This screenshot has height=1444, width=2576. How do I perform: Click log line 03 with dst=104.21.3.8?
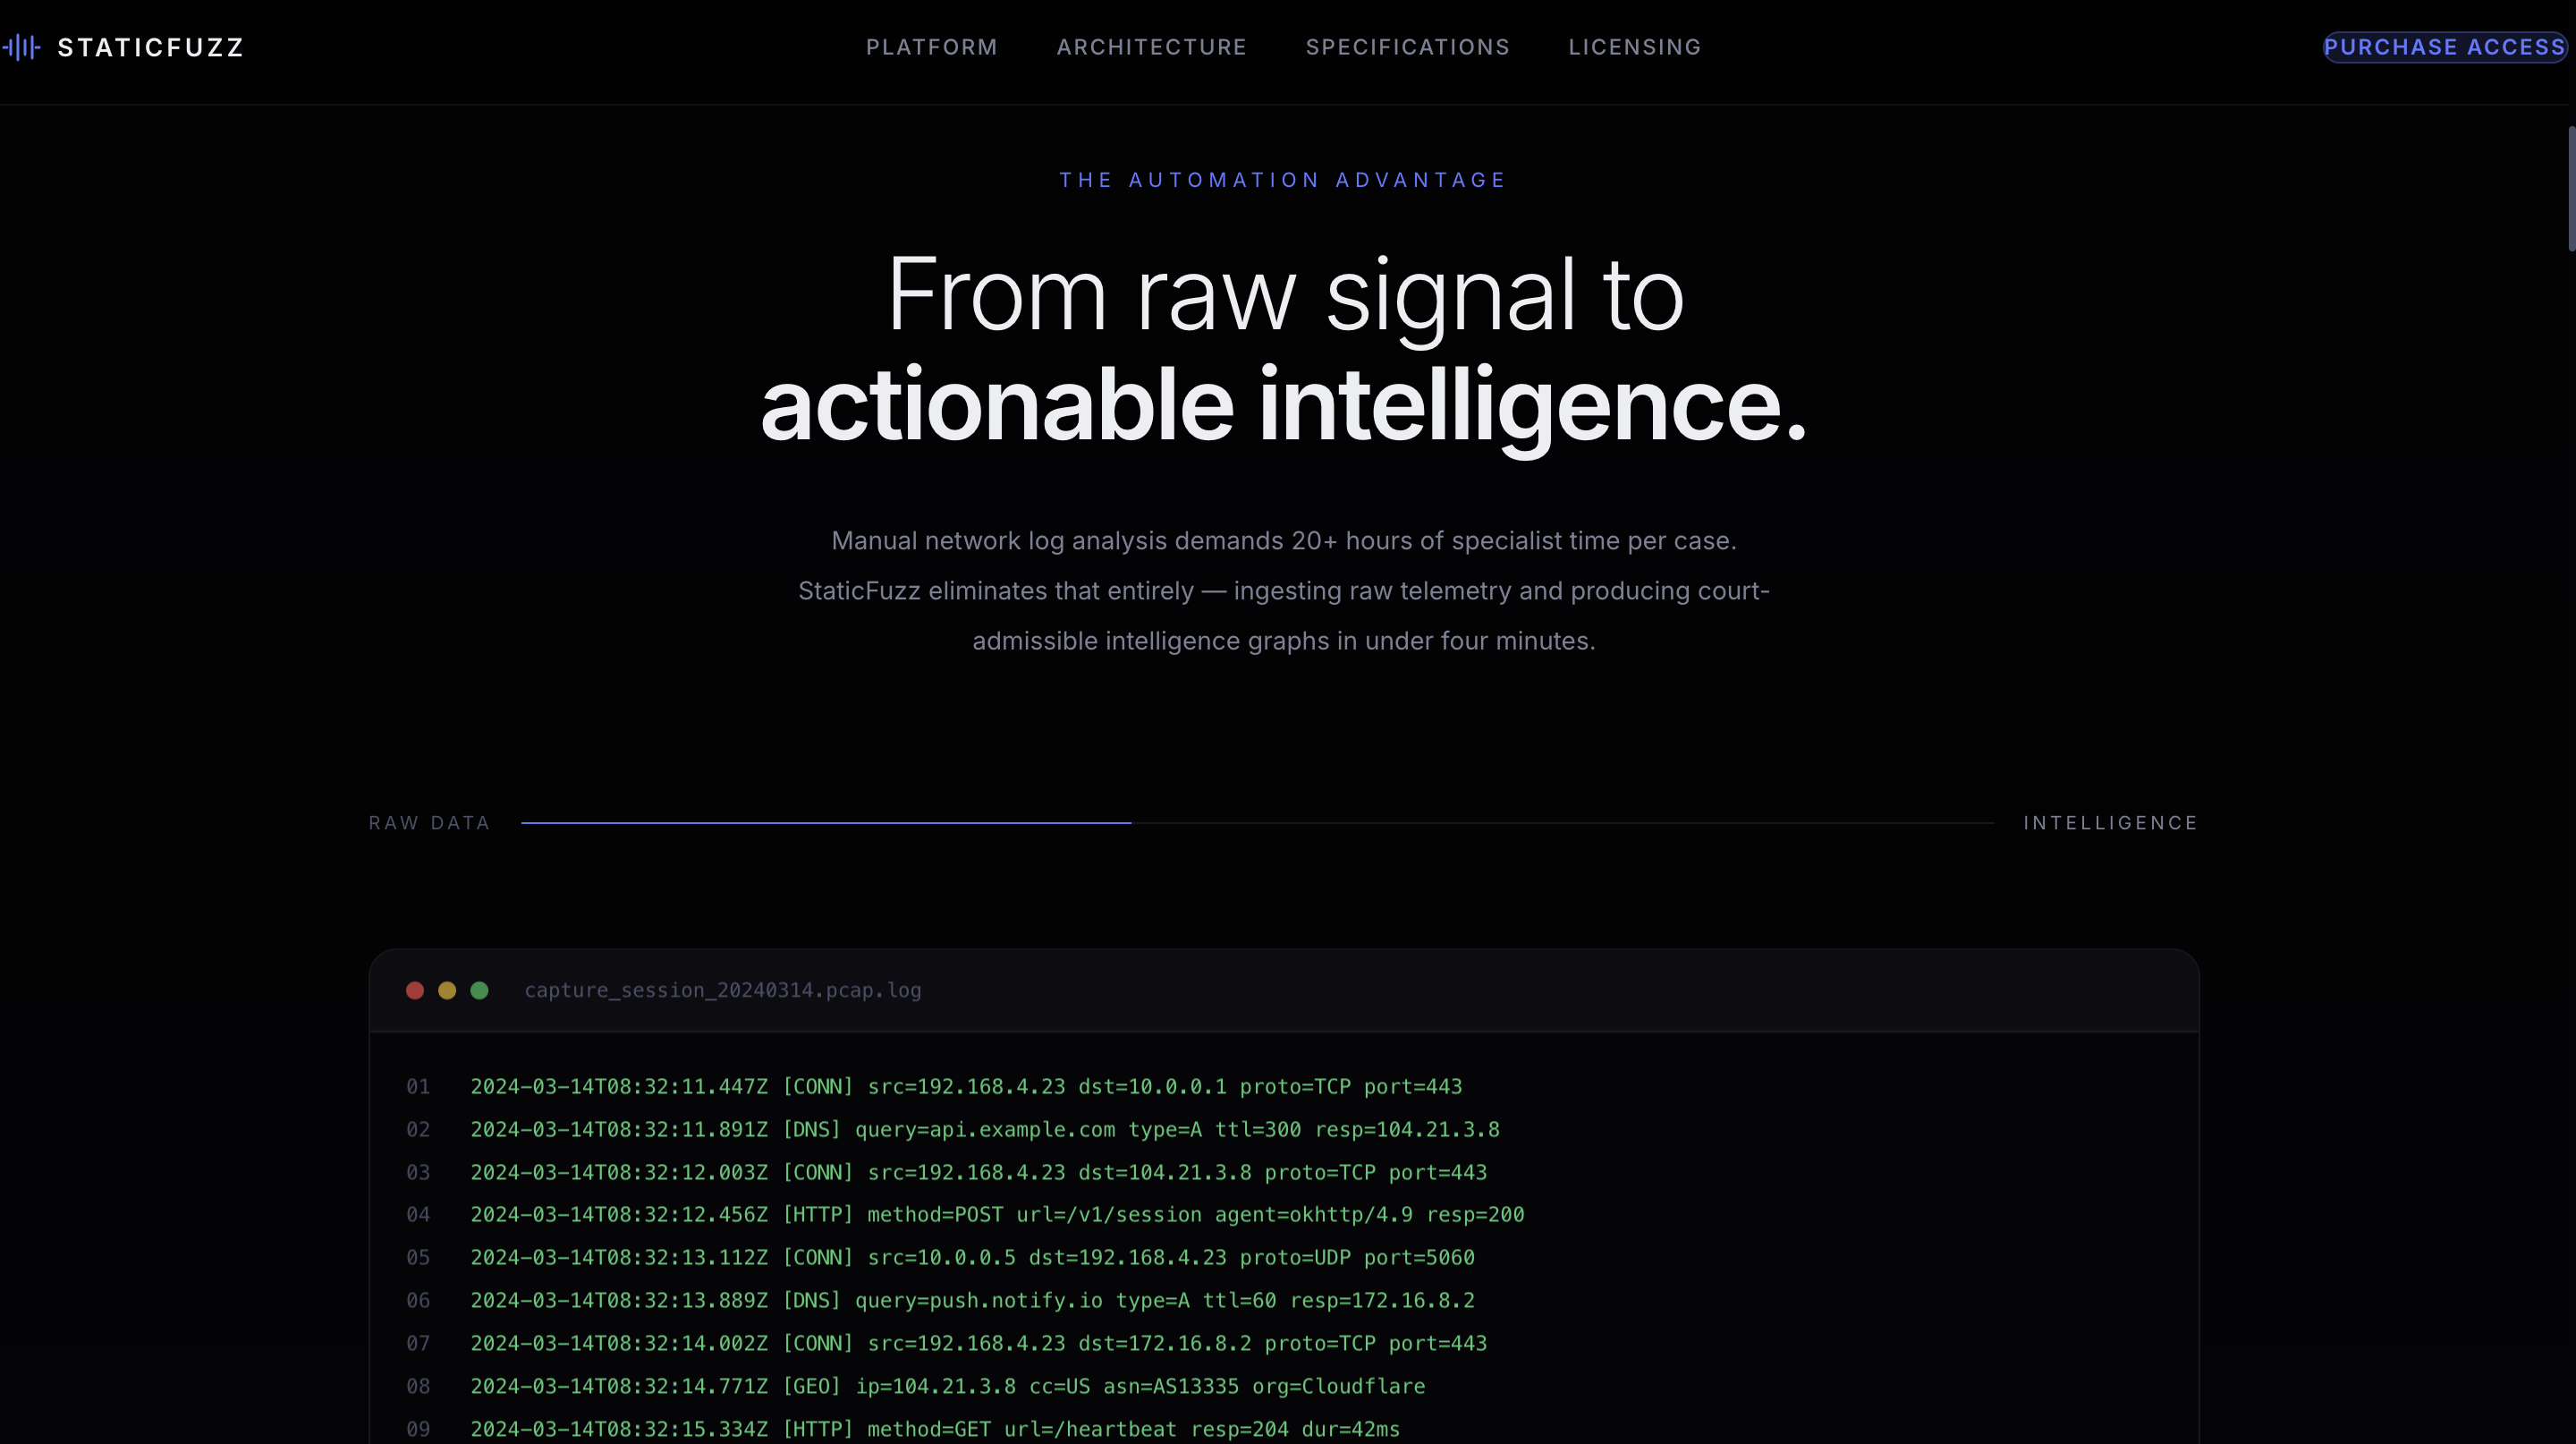coord(979,1173)
